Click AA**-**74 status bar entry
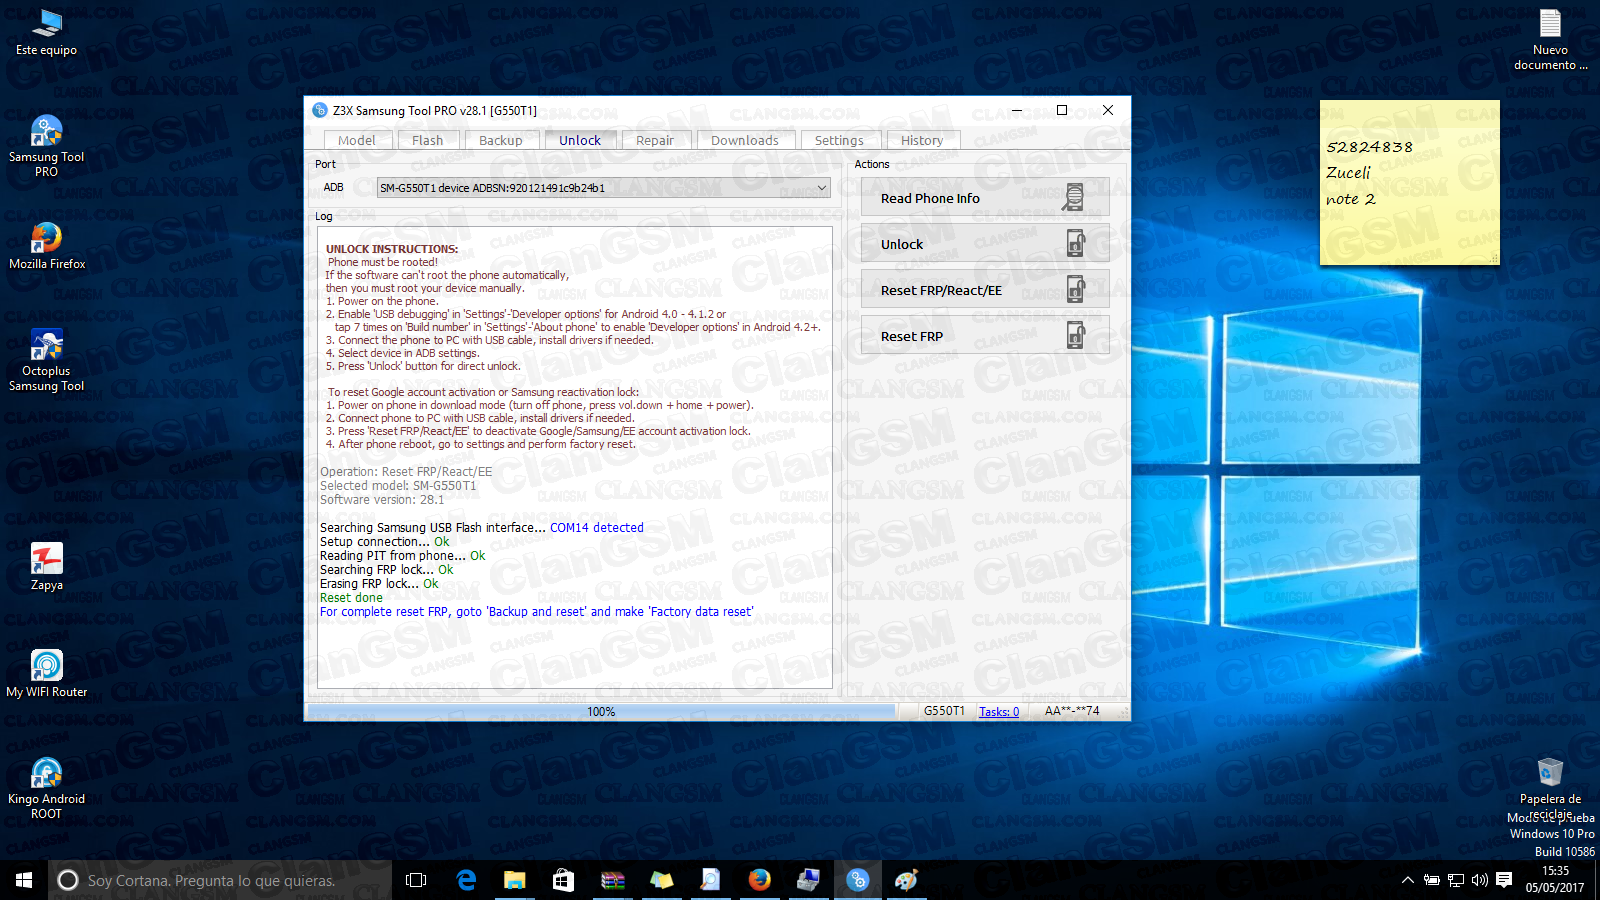Viewport: 1600px width, 900px height. coord(1072,712)
